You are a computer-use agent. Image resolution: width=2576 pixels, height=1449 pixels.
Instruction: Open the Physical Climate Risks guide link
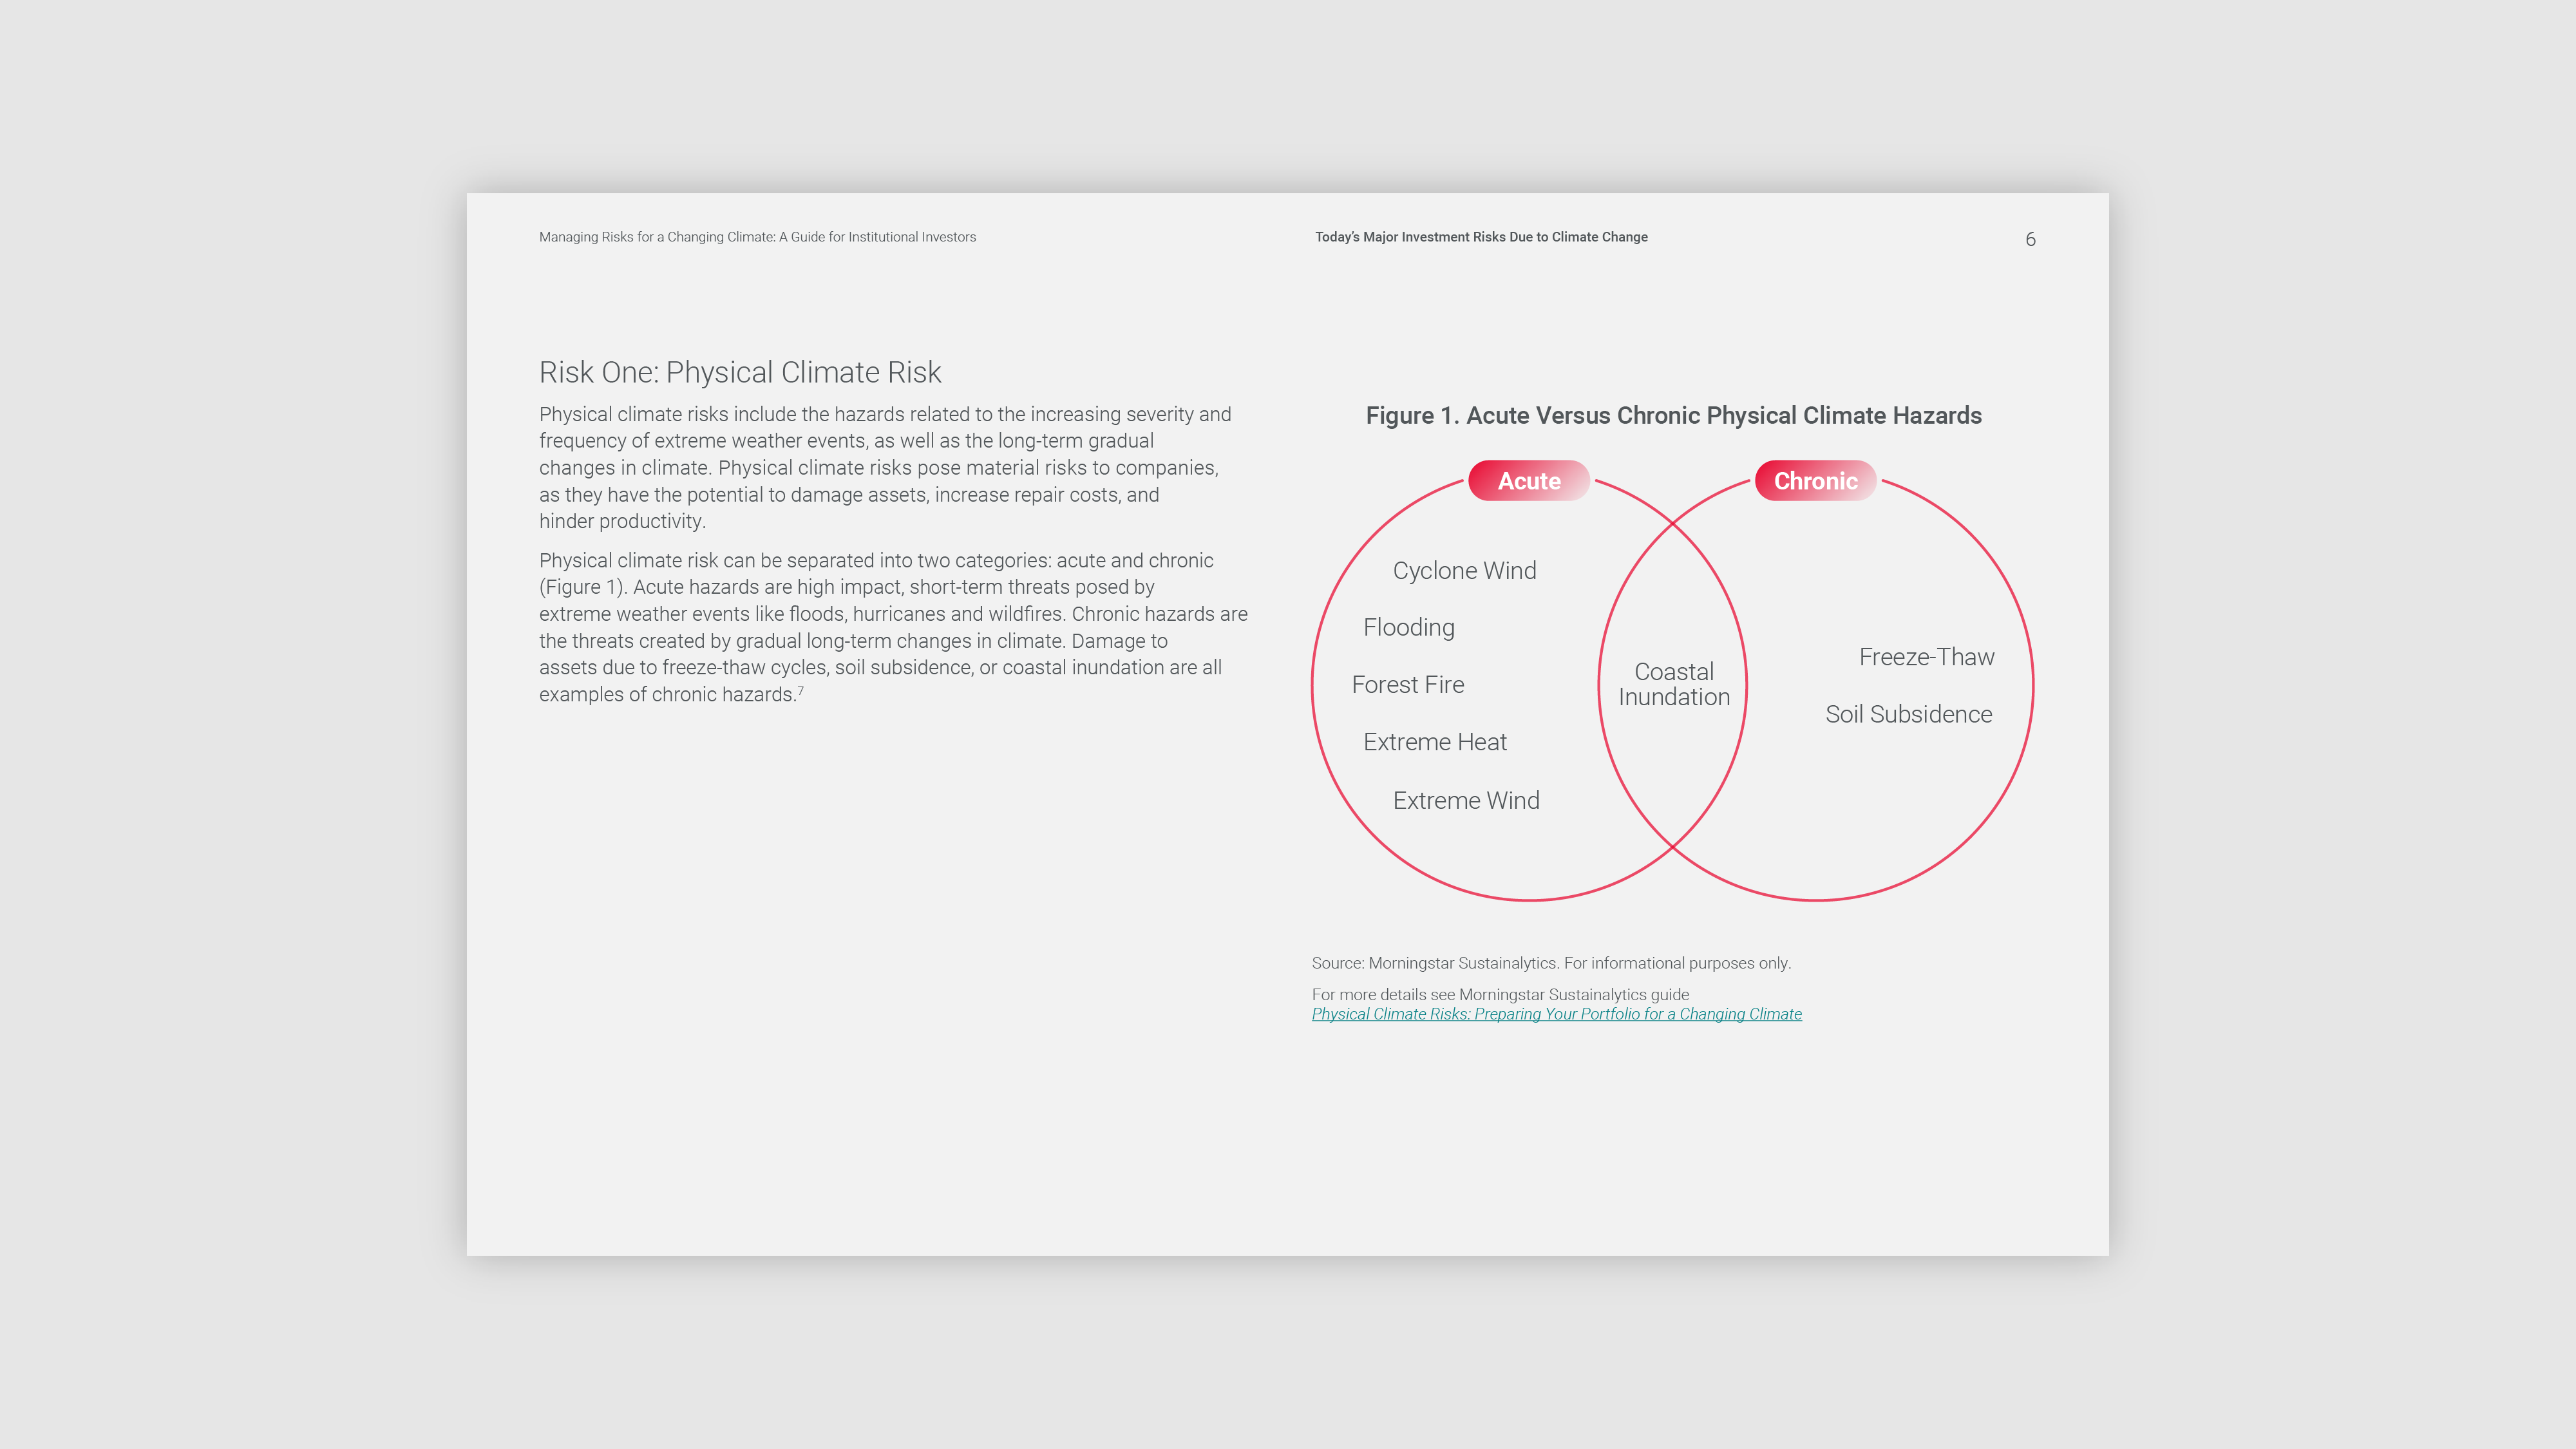(1556, 1014)
